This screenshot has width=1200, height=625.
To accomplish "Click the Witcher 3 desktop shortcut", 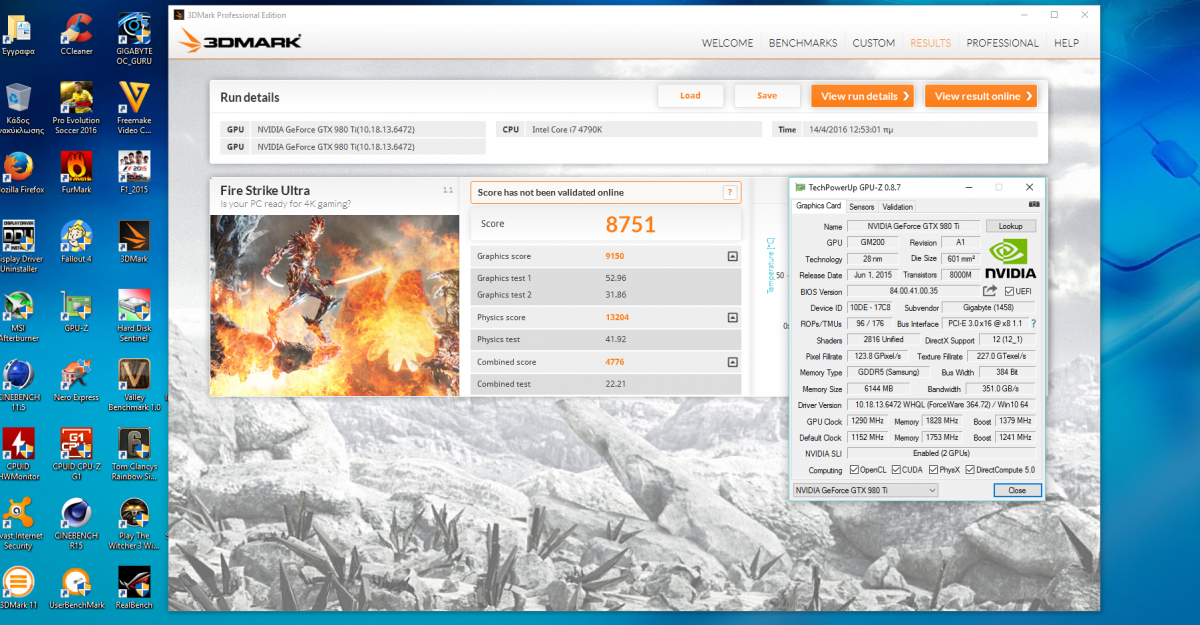I will tap(134, 524).
